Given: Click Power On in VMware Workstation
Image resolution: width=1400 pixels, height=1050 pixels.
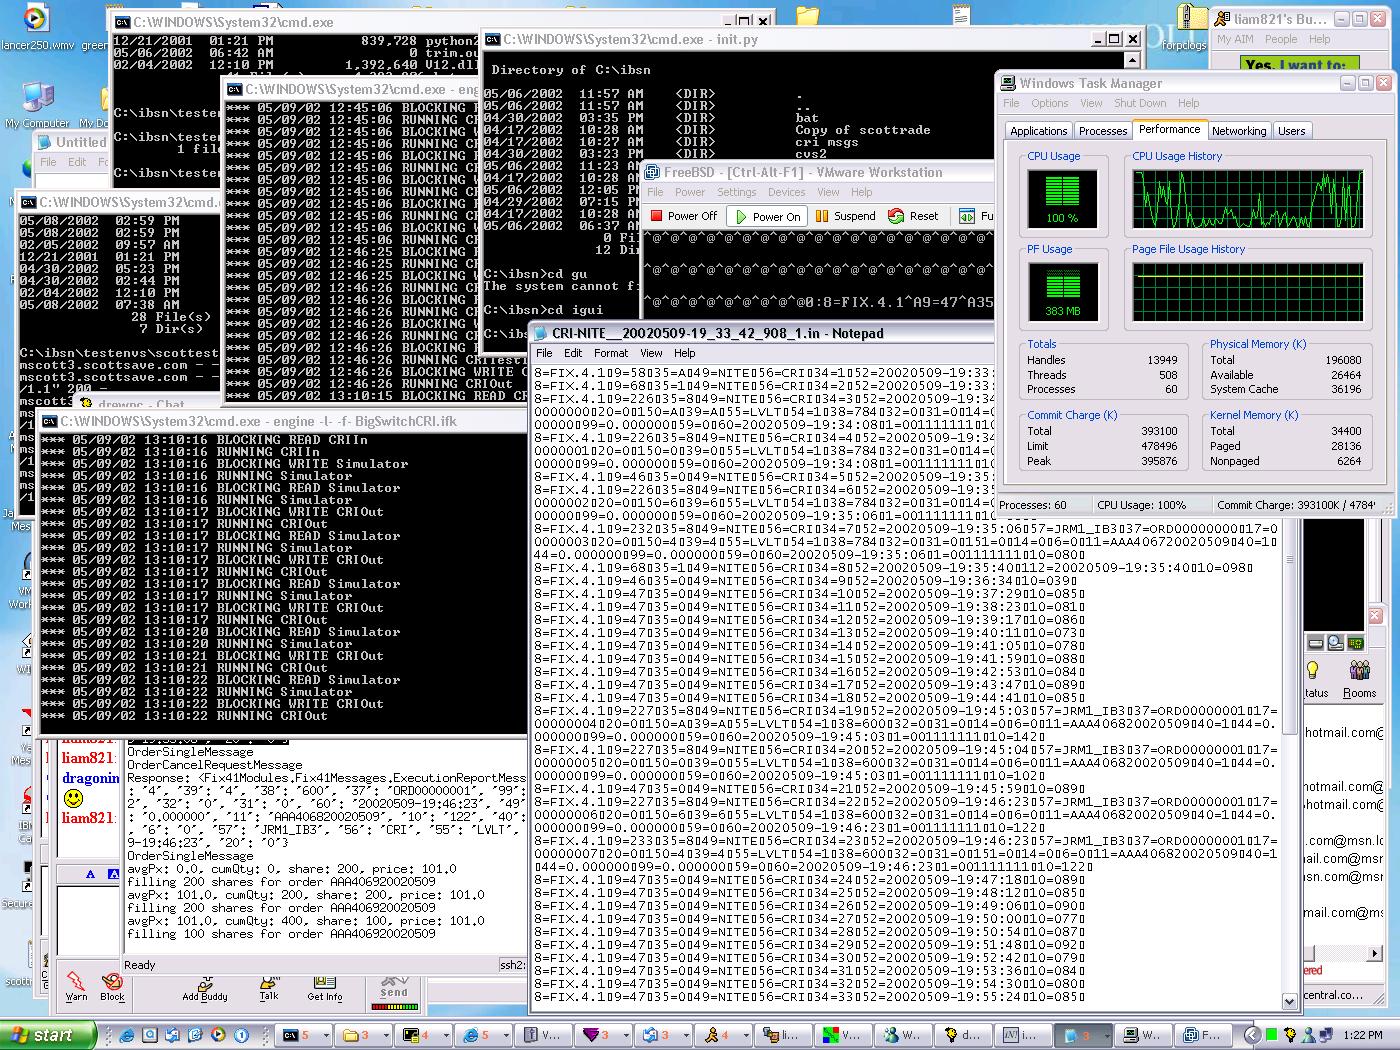Looking at the screenshot, I should [x=768, y=216].
